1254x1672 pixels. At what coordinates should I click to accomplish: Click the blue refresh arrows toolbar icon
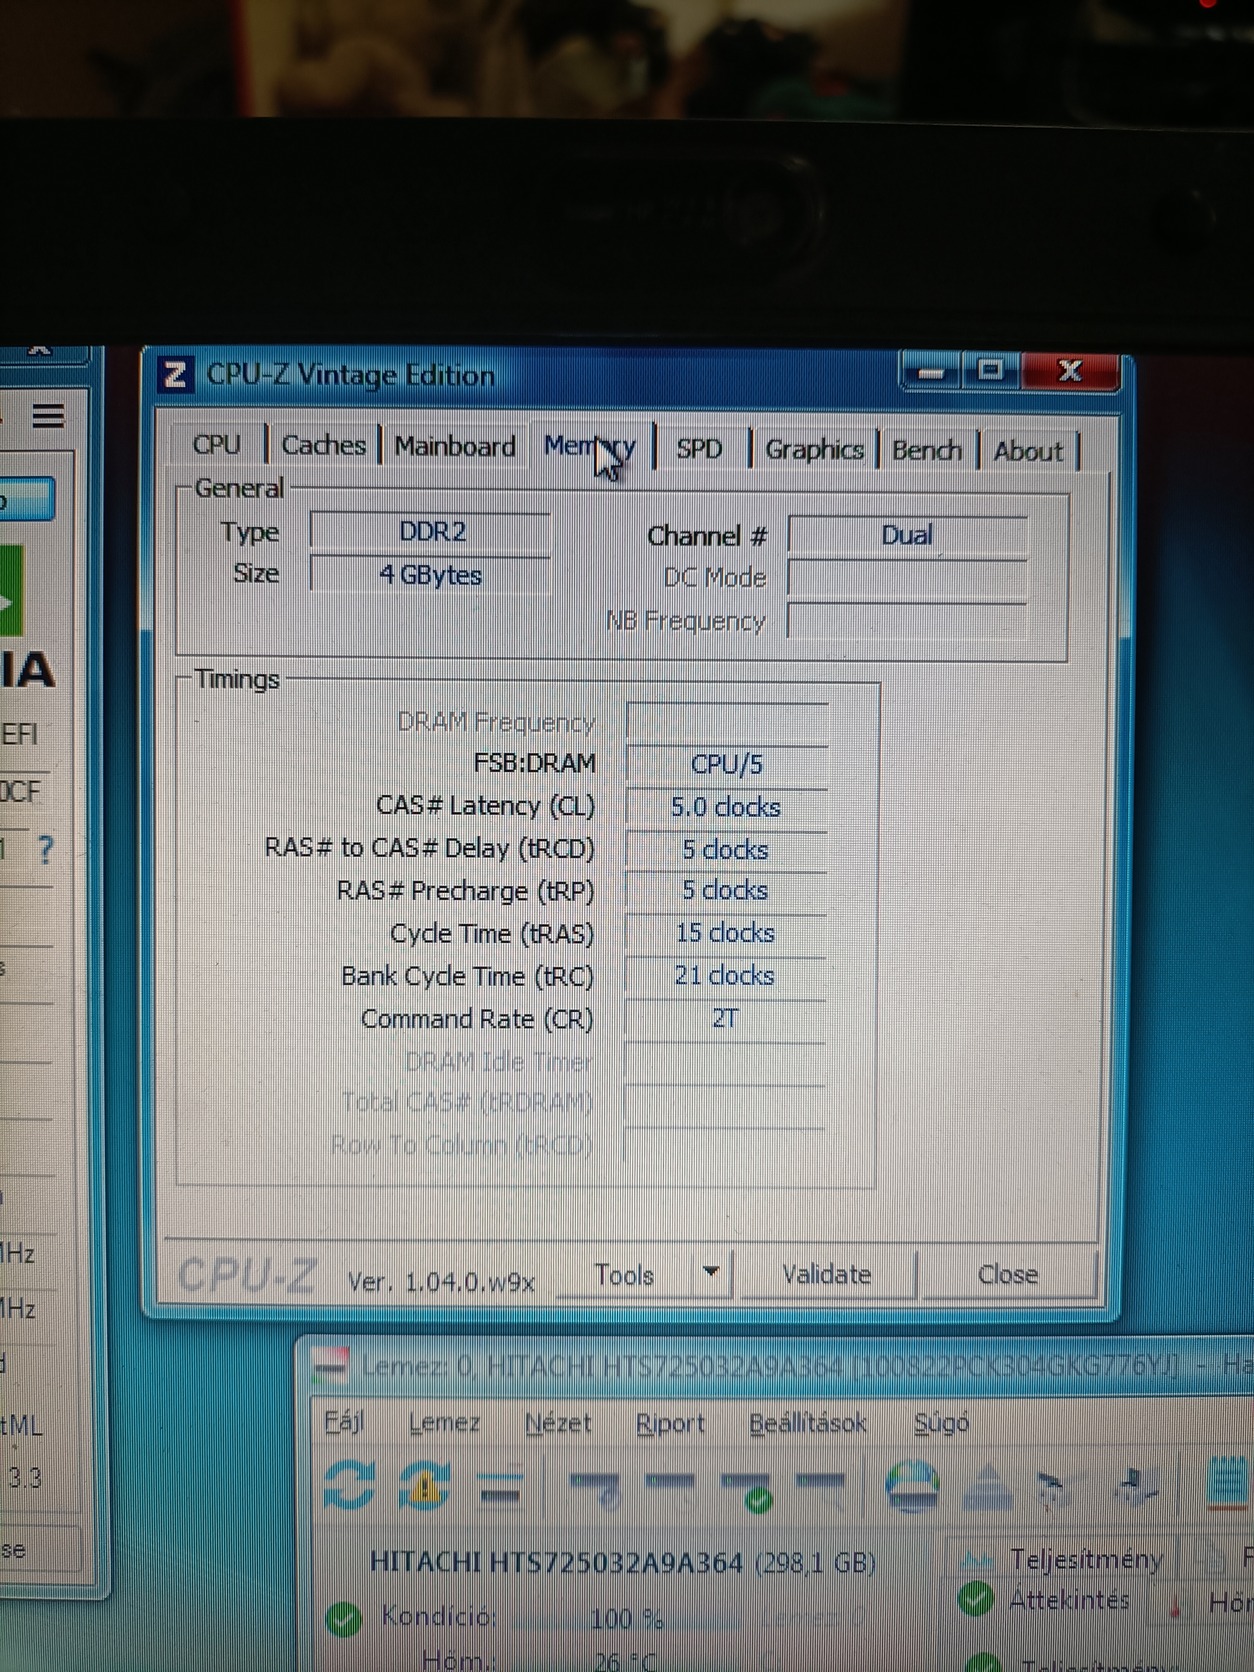349,1484
